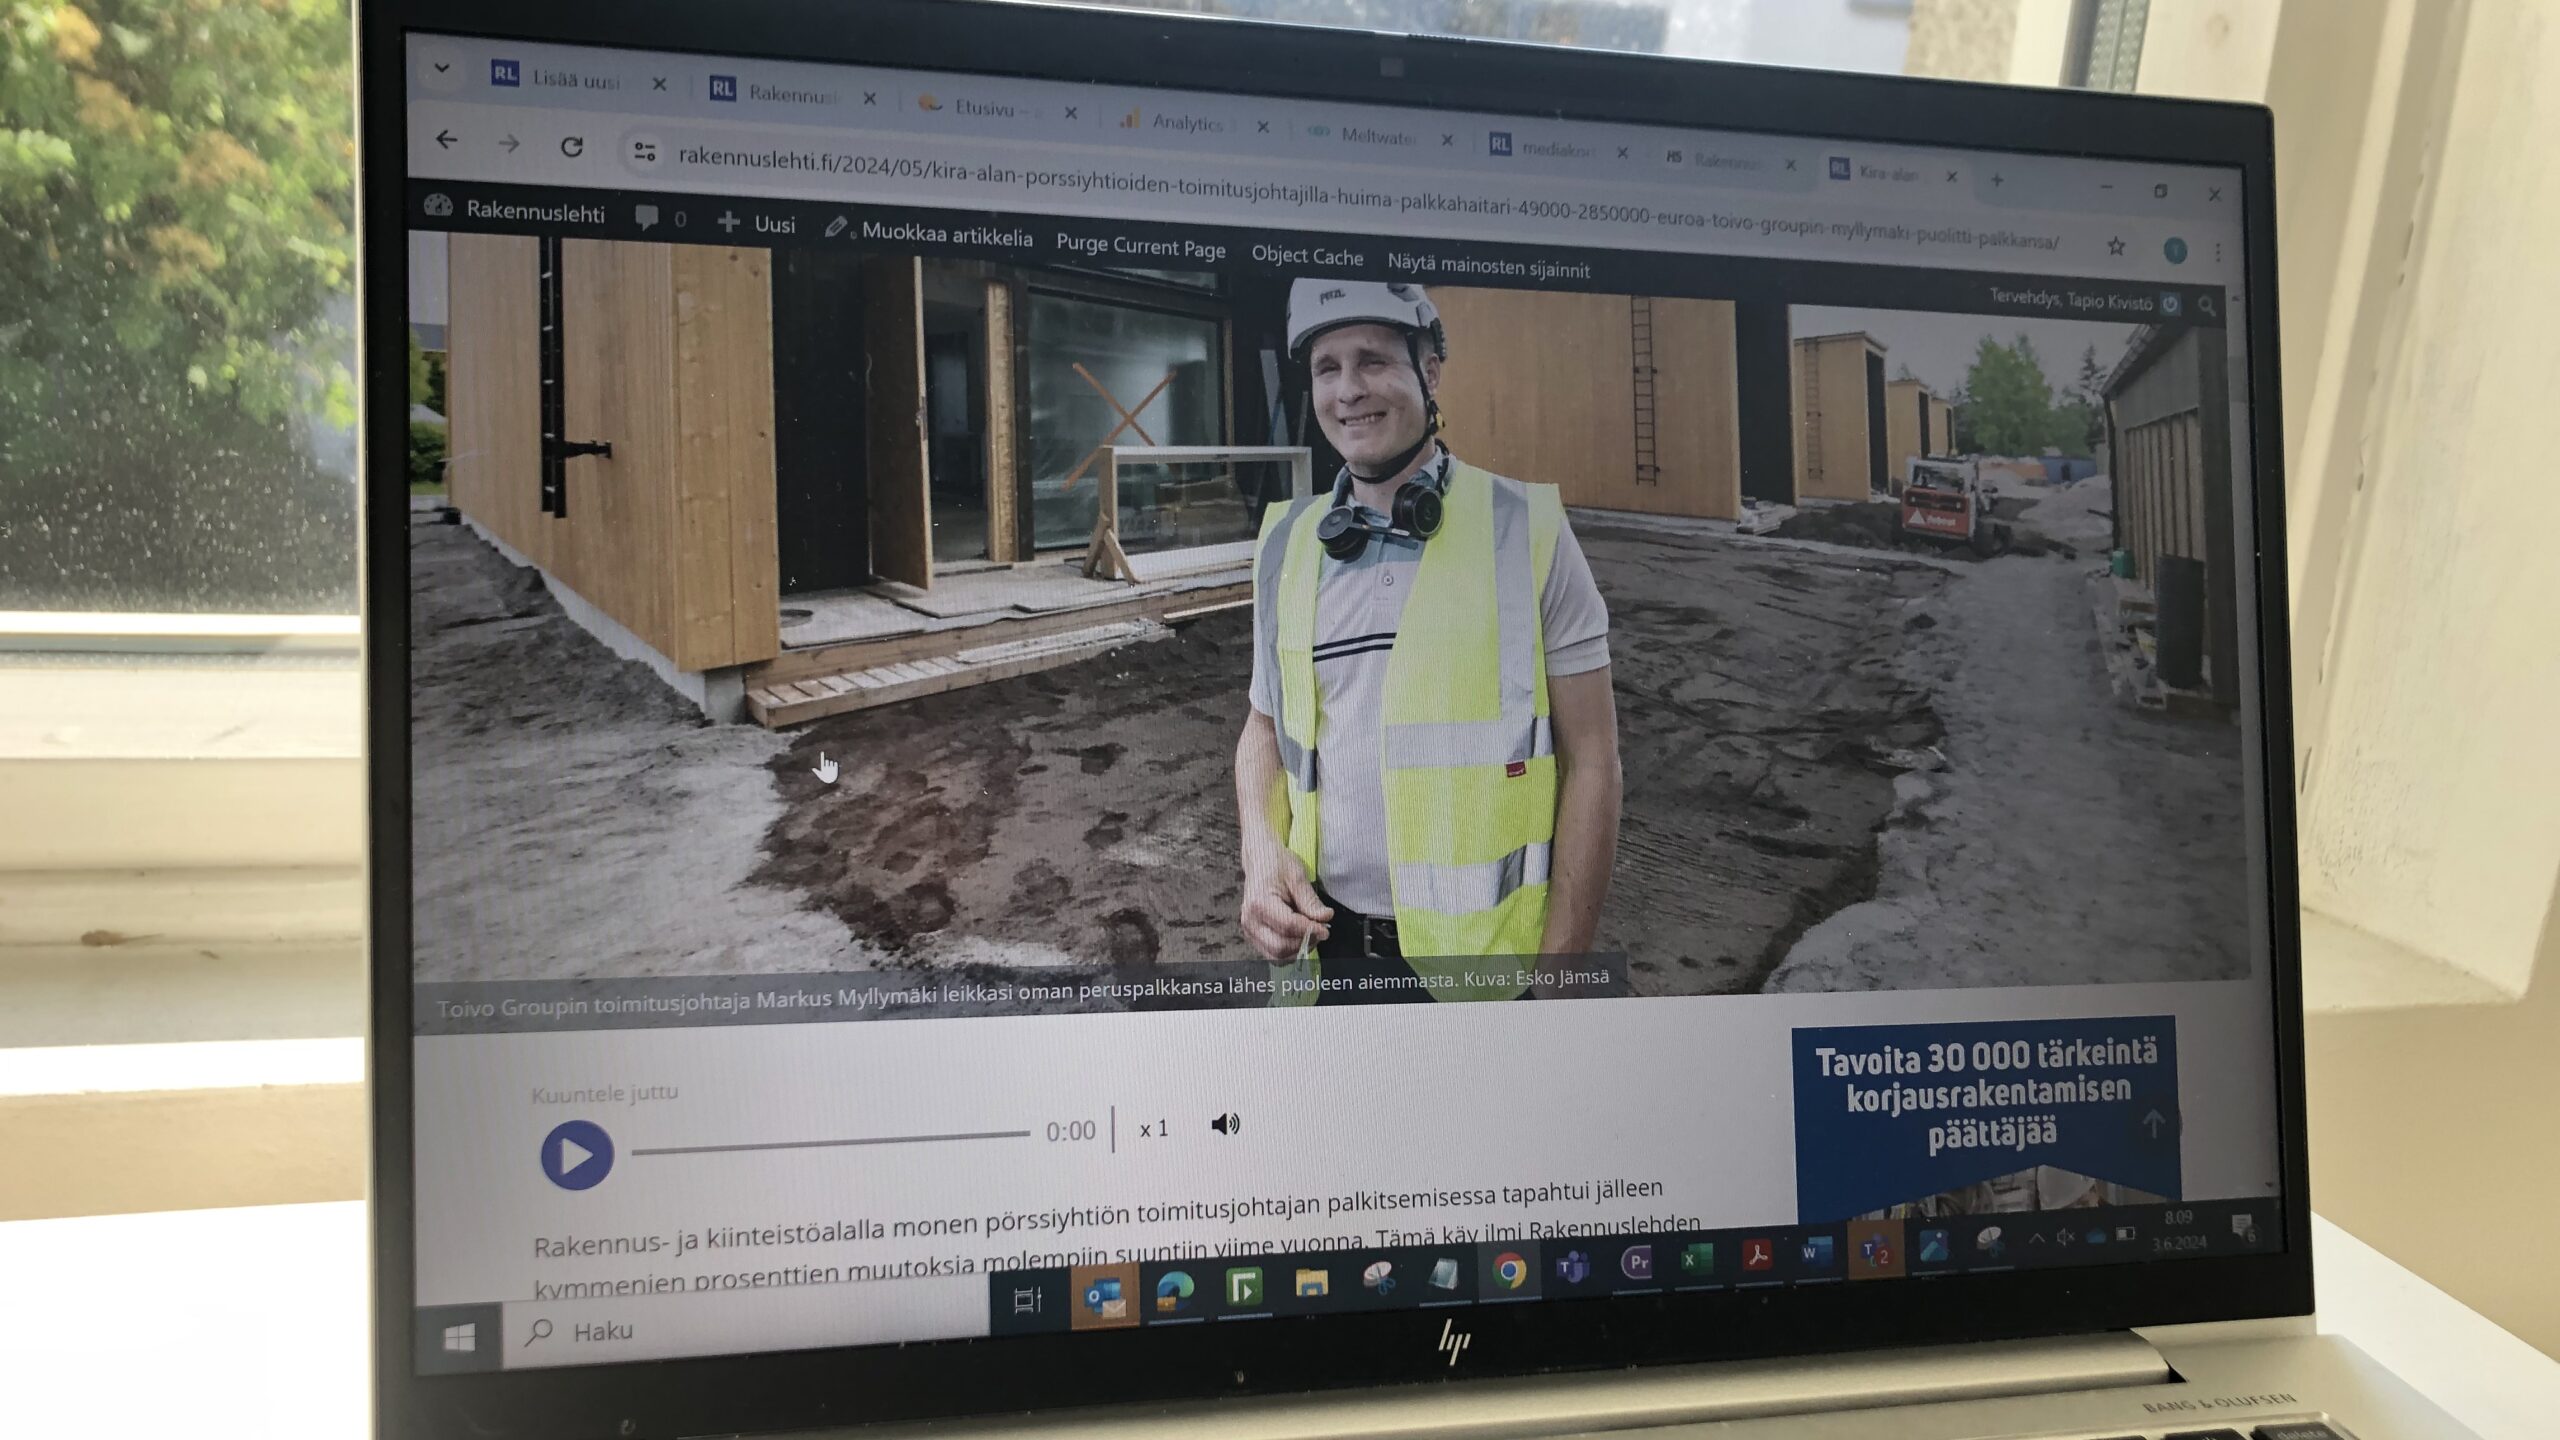Click Näytä mainosten sijainnit
Viewport: 2560px width, 1440px height.
(1488, 266)
